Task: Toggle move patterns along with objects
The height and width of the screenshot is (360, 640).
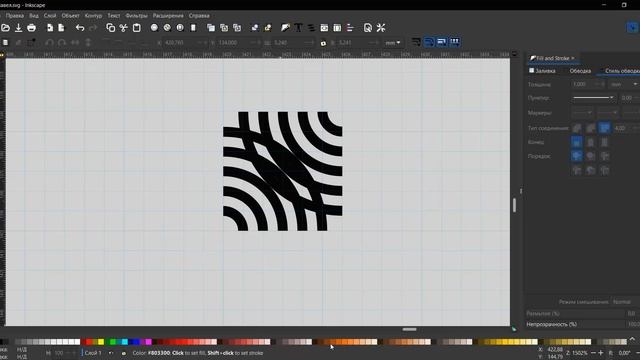Action: pos(455,42)
